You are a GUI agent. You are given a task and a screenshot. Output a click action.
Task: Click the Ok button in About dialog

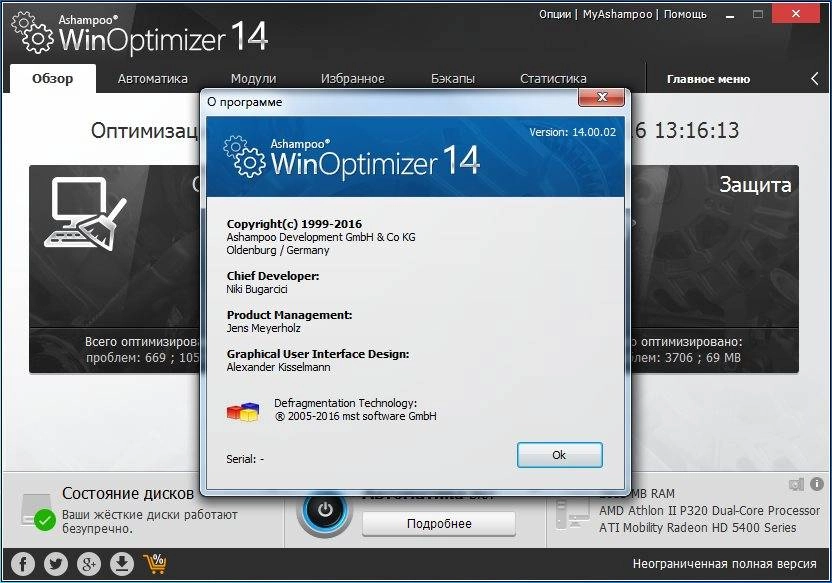click(x=559, y=455)
